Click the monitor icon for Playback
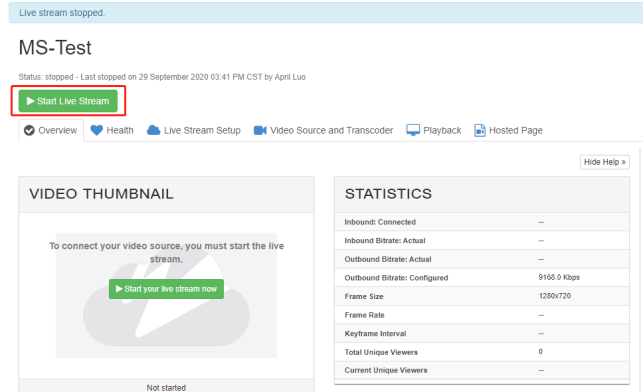 413,130
